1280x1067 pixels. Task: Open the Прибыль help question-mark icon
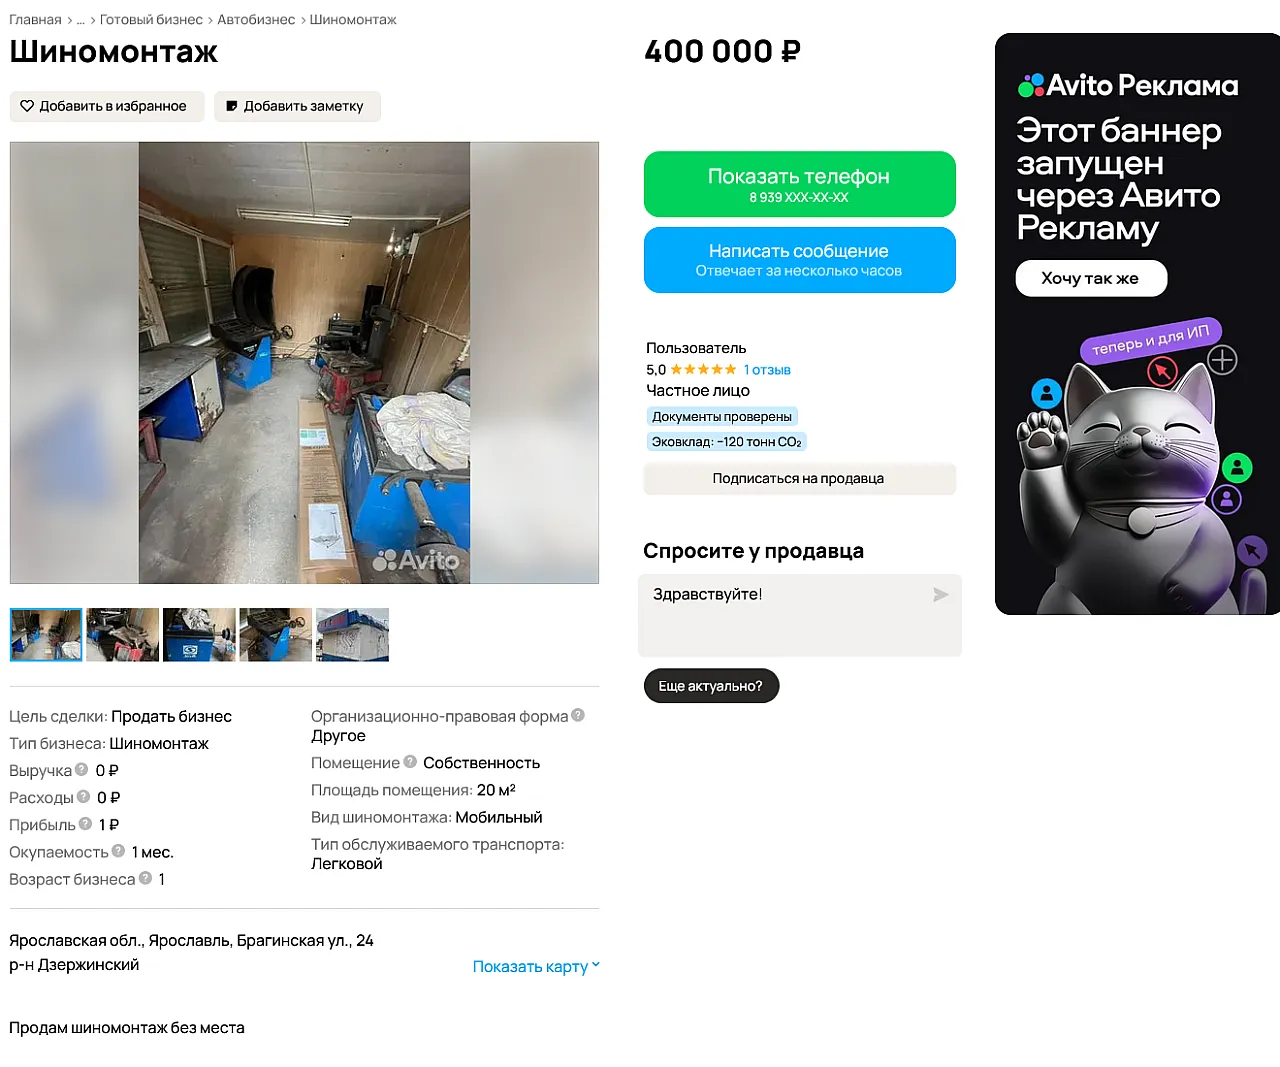[x=86, y=824]
